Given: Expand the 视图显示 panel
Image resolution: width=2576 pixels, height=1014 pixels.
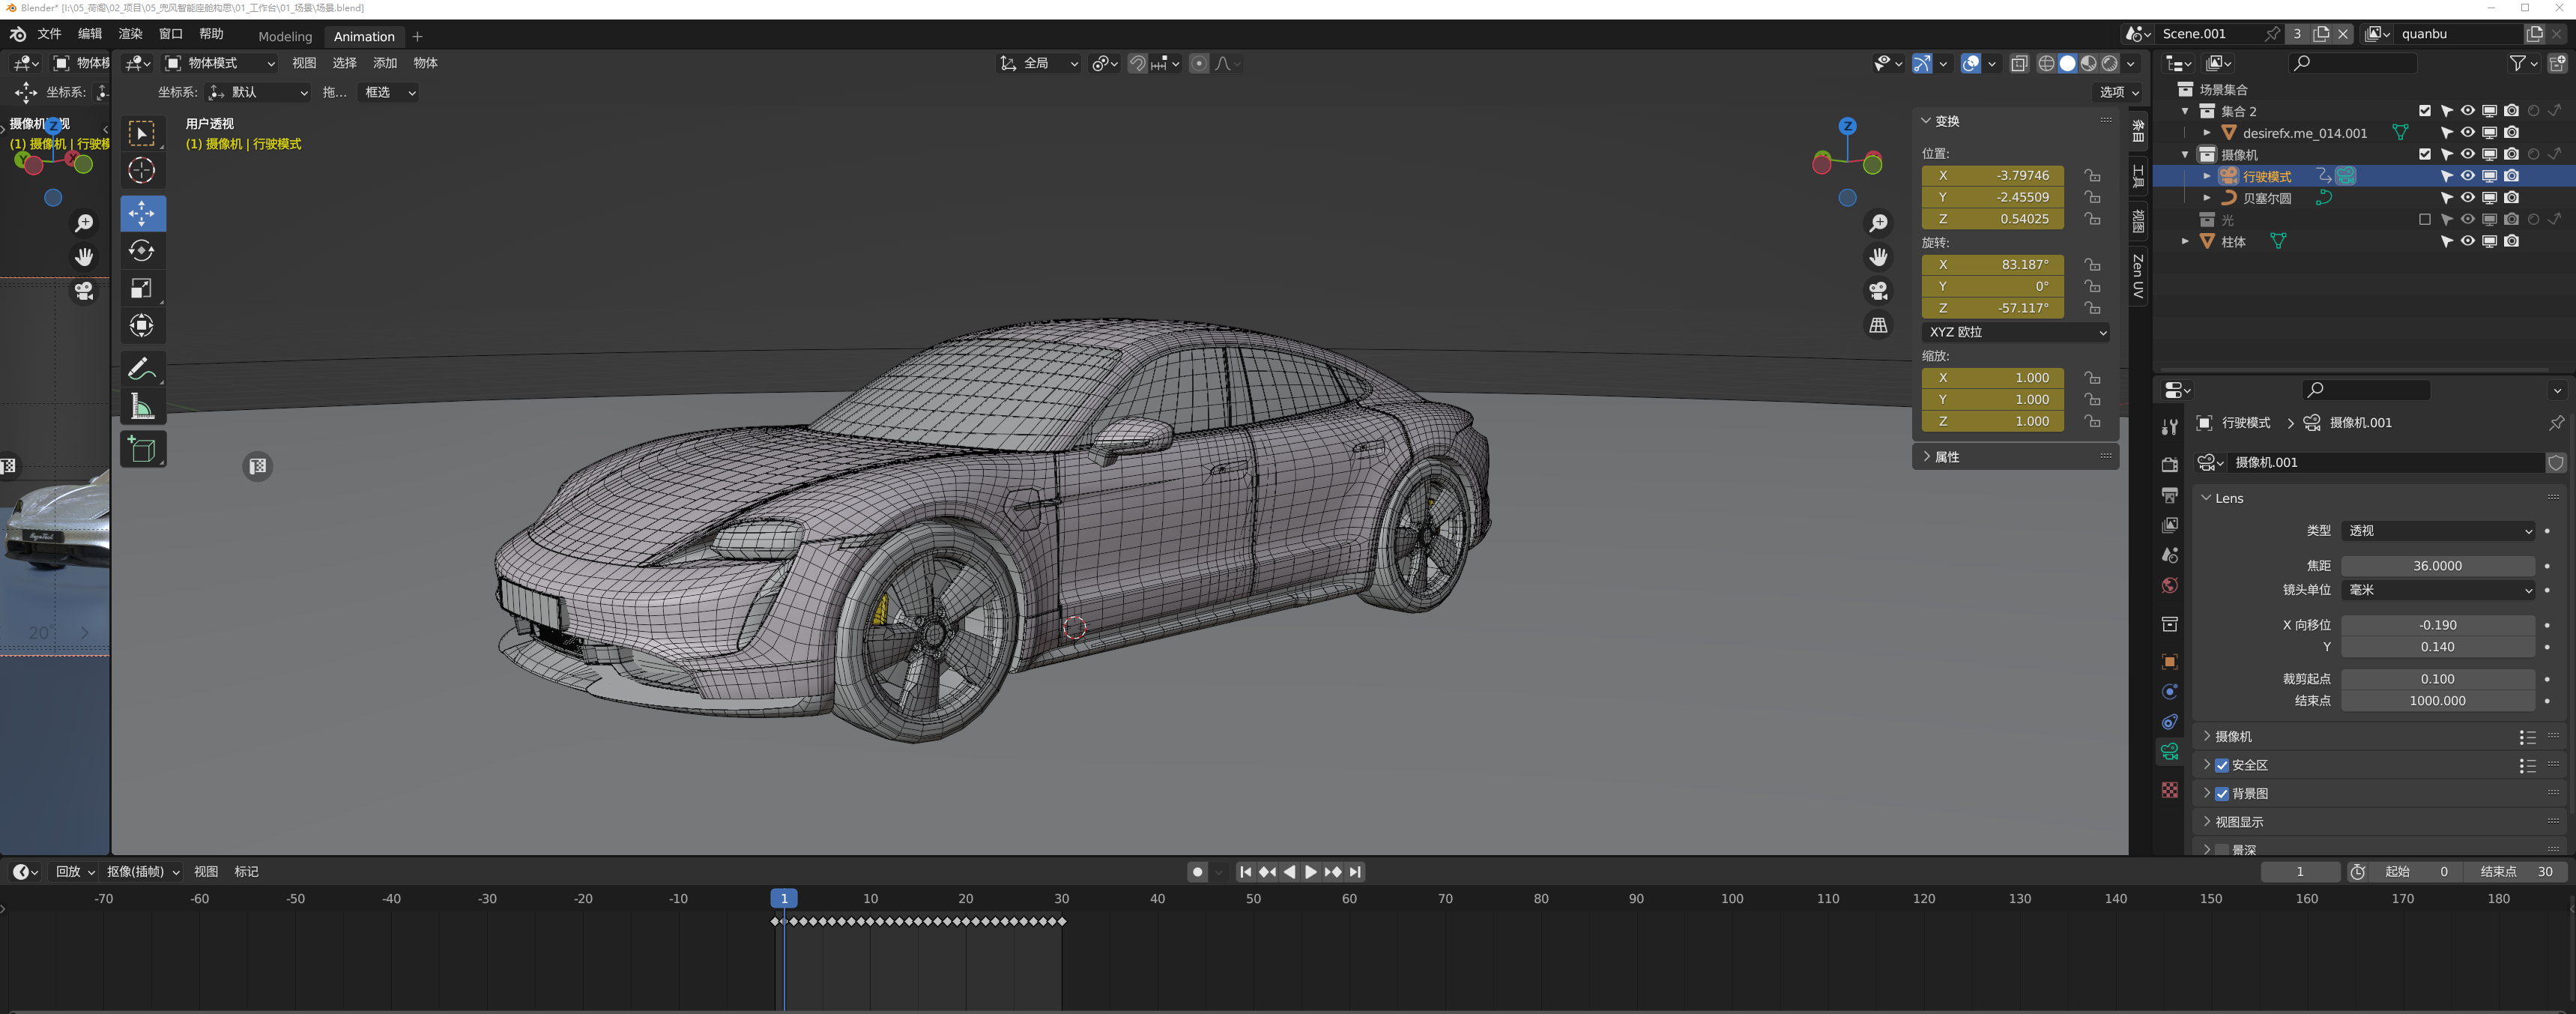Looking at the screenshot, I should tap(2237, 822).
